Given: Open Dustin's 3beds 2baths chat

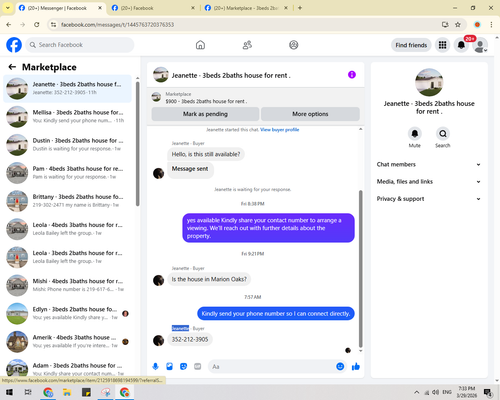Looking at the screenshot, I should pos(67,145).
